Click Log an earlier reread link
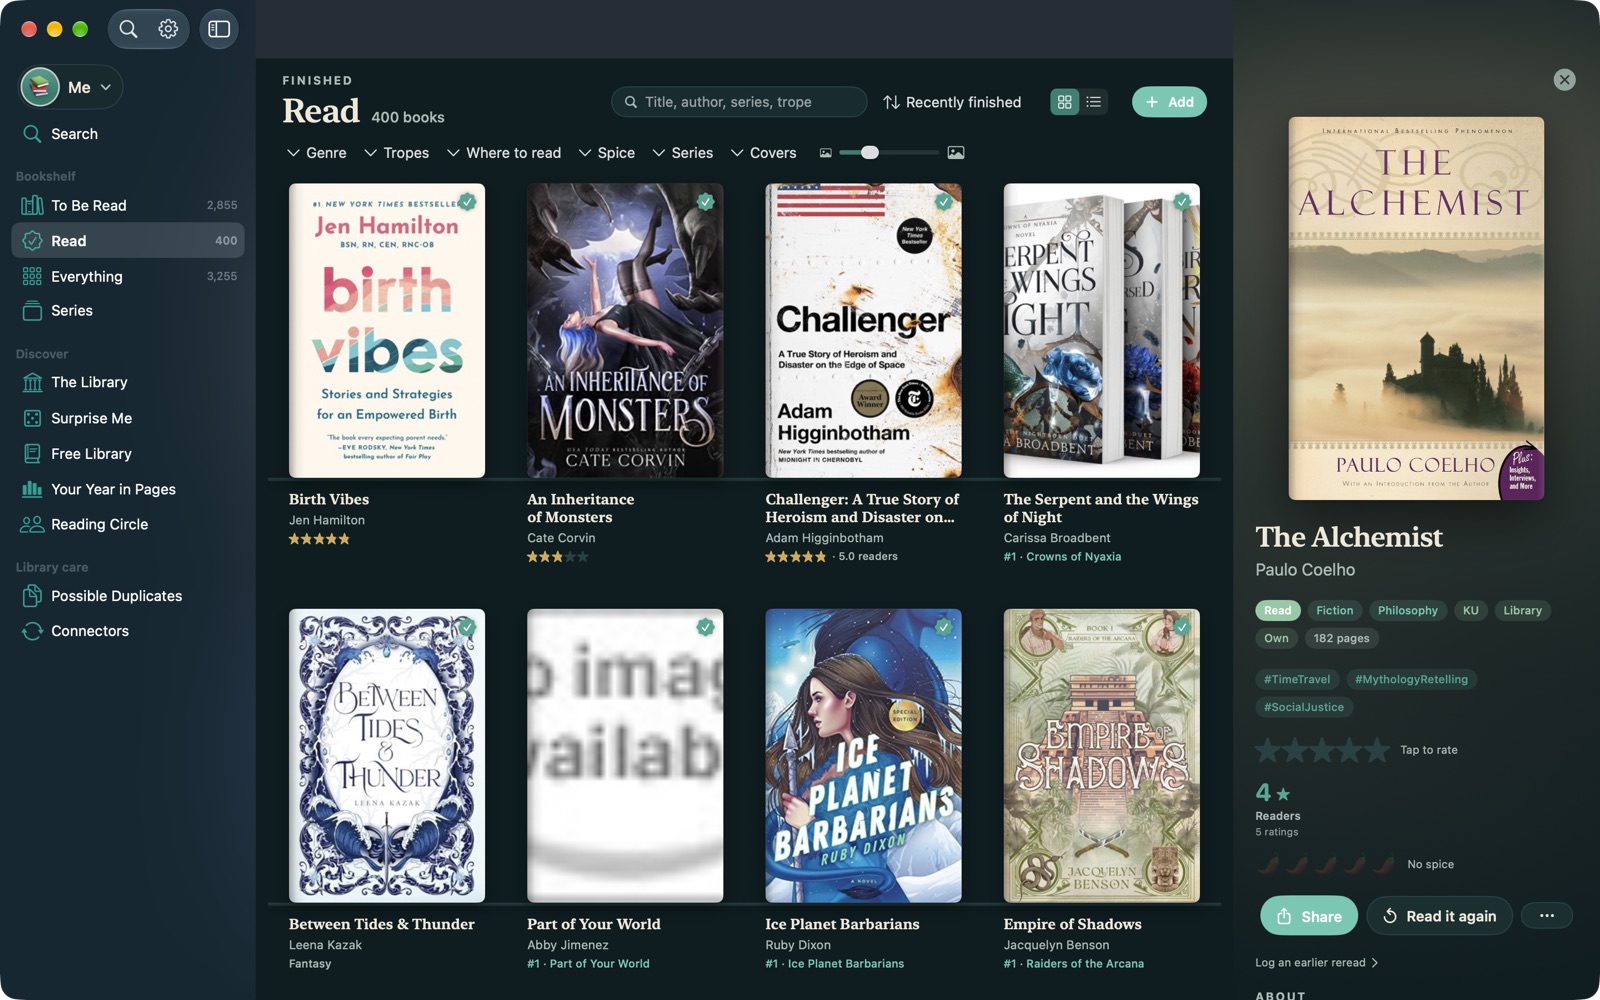This screenshot has height=1000, width=1600. (x=1317, y=963)
